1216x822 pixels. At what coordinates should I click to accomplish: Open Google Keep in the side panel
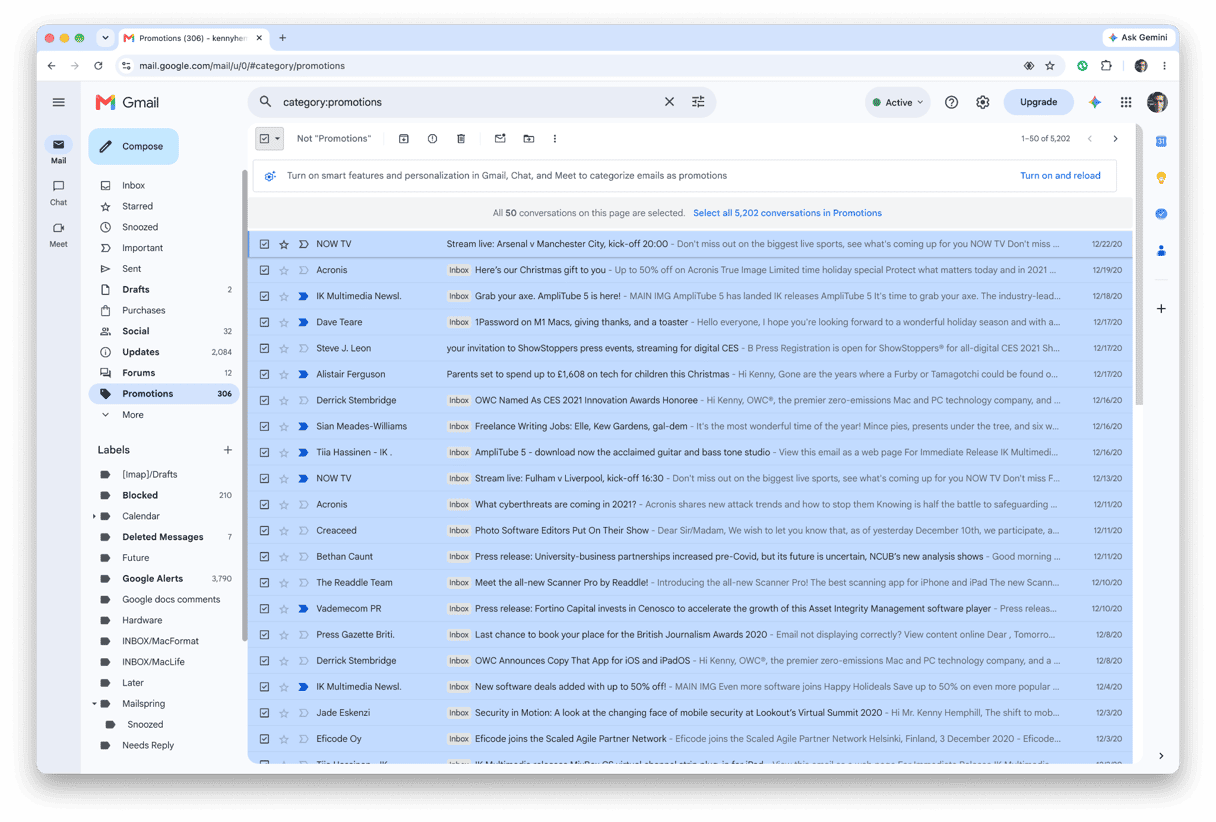point(1161,178)
